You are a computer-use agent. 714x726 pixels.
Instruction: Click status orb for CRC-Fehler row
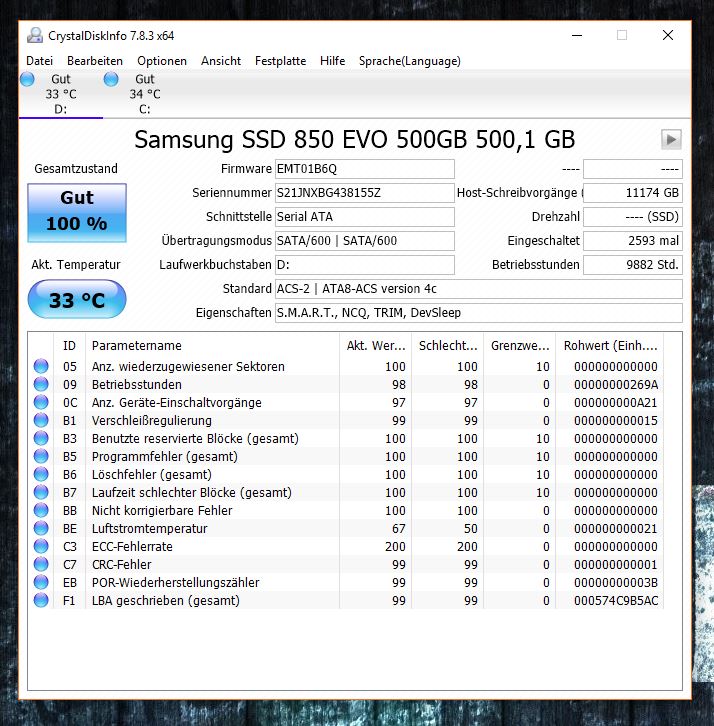coord(41,564)
